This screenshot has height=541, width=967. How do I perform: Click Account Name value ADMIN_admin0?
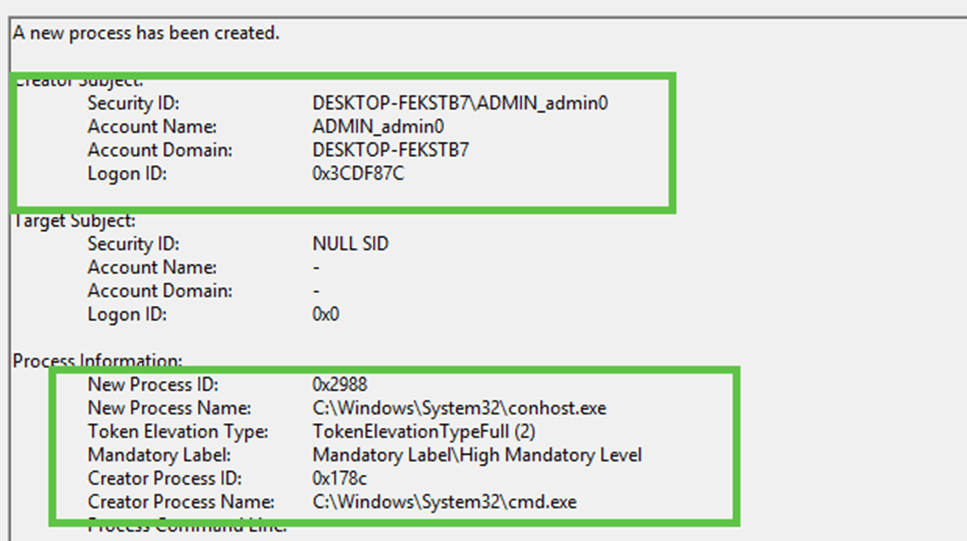coord(378,126)
